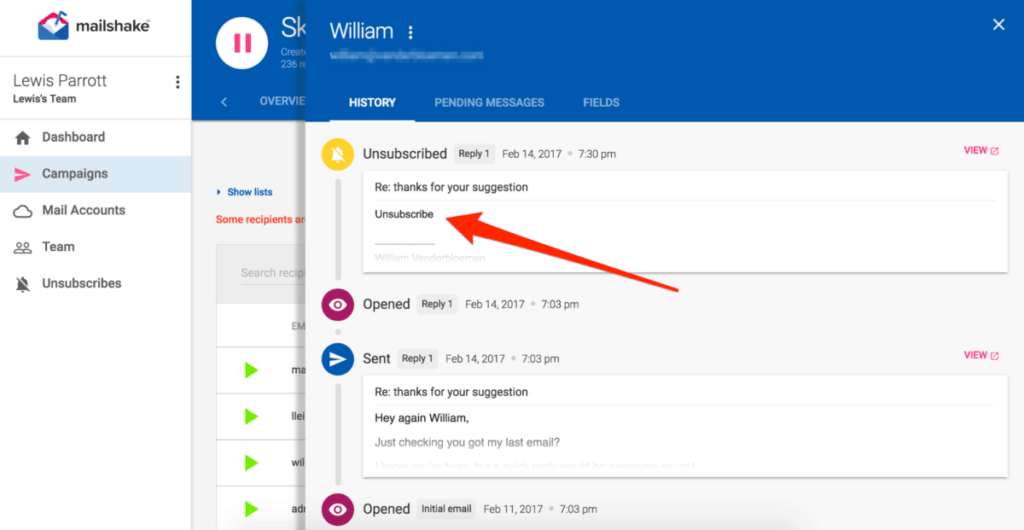Expand Show lists disclosure
The width and height of the screenshot is (1024, 530).
click(245, 192)
